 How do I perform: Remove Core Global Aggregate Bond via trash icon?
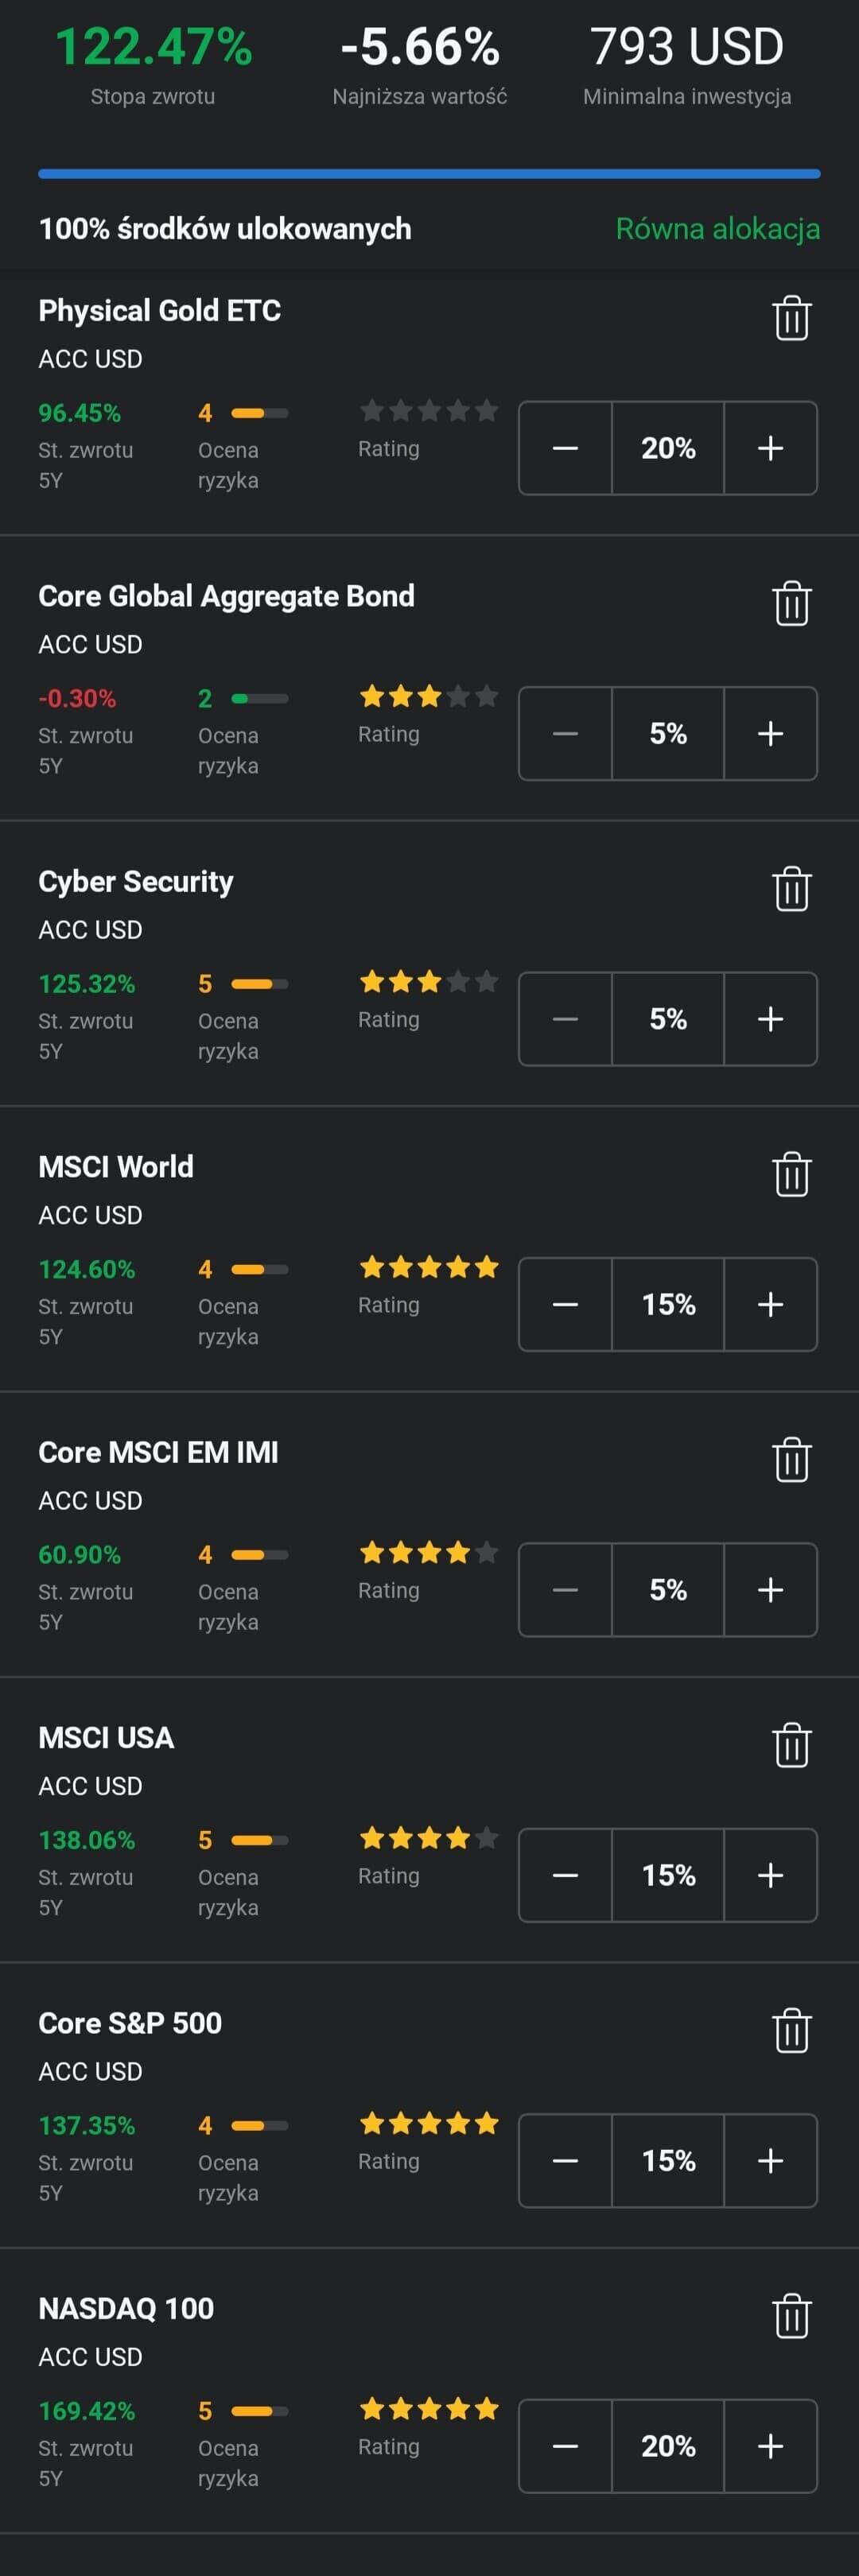click(791, 604)
